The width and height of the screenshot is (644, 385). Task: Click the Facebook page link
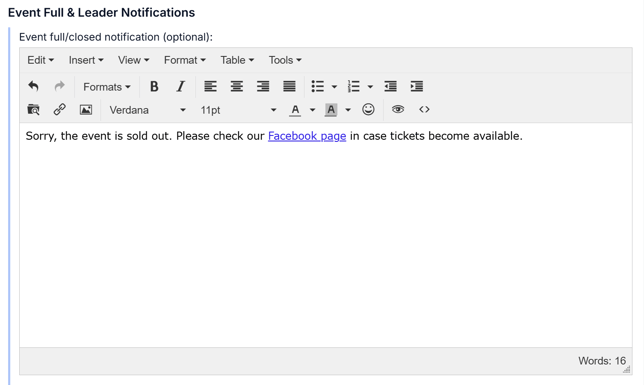pos(307,136)
